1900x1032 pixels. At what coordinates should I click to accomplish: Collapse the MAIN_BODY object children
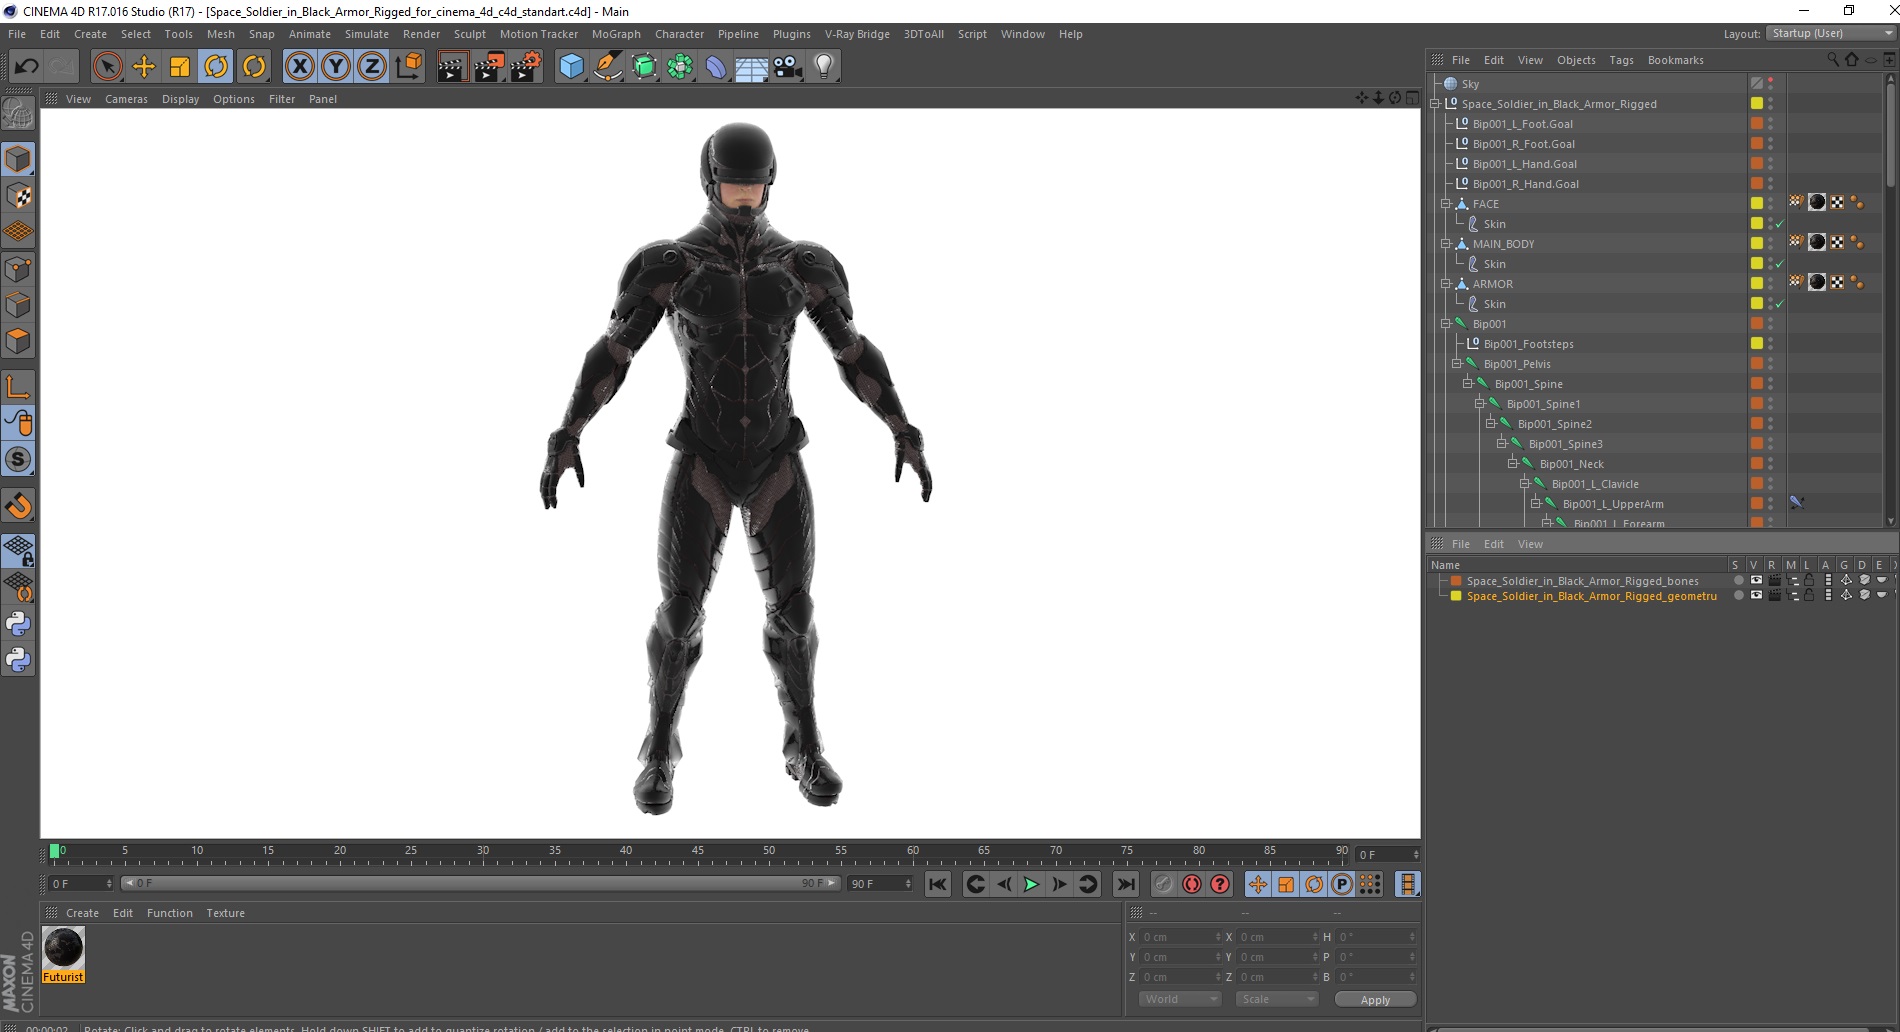coord(1446,243)
